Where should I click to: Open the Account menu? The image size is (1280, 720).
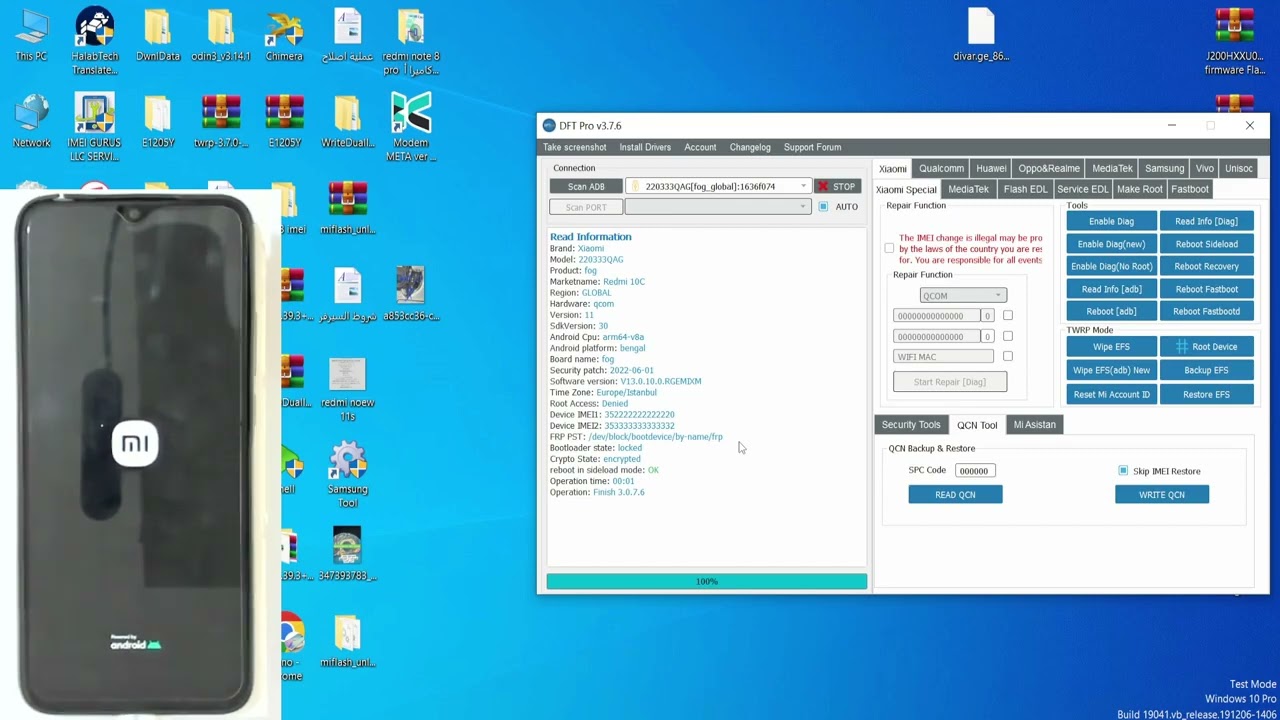pos(700,147)
